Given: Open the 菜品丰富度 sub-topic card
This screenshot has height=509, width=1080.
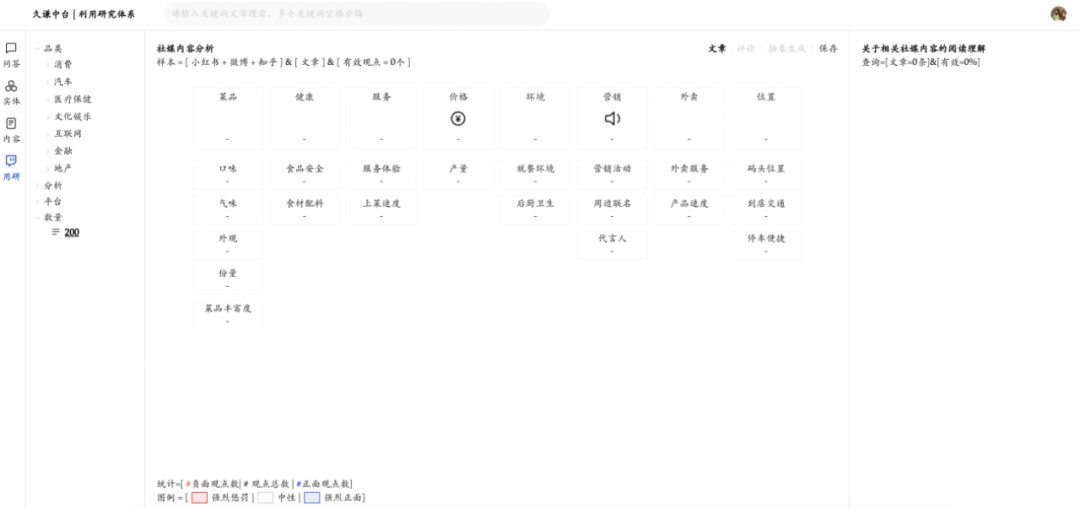Looking at the screenshot, I should [227, 315].
